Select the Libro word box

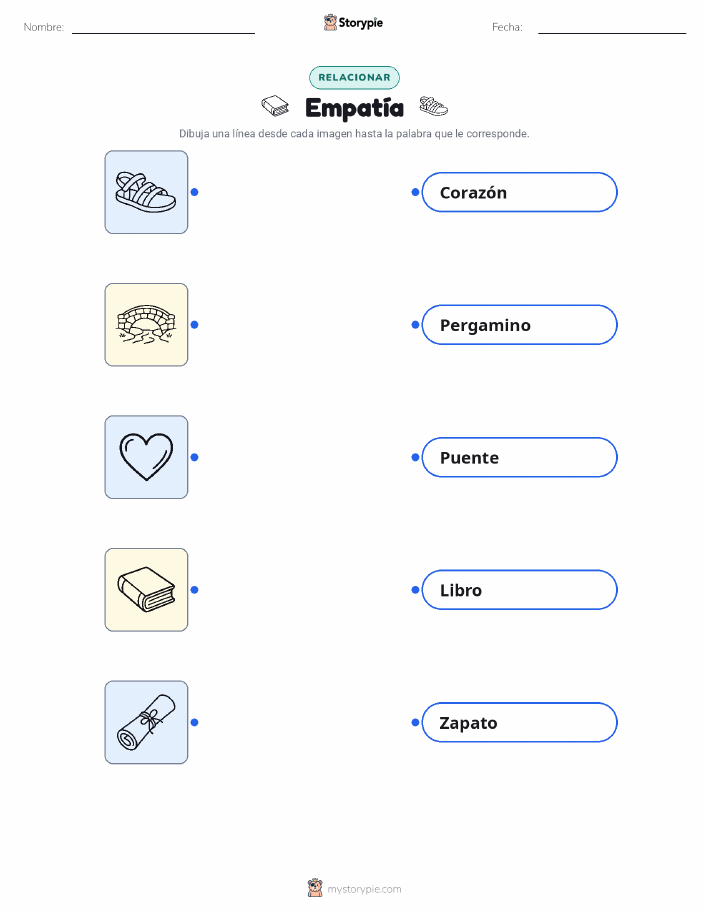point(519,590)
